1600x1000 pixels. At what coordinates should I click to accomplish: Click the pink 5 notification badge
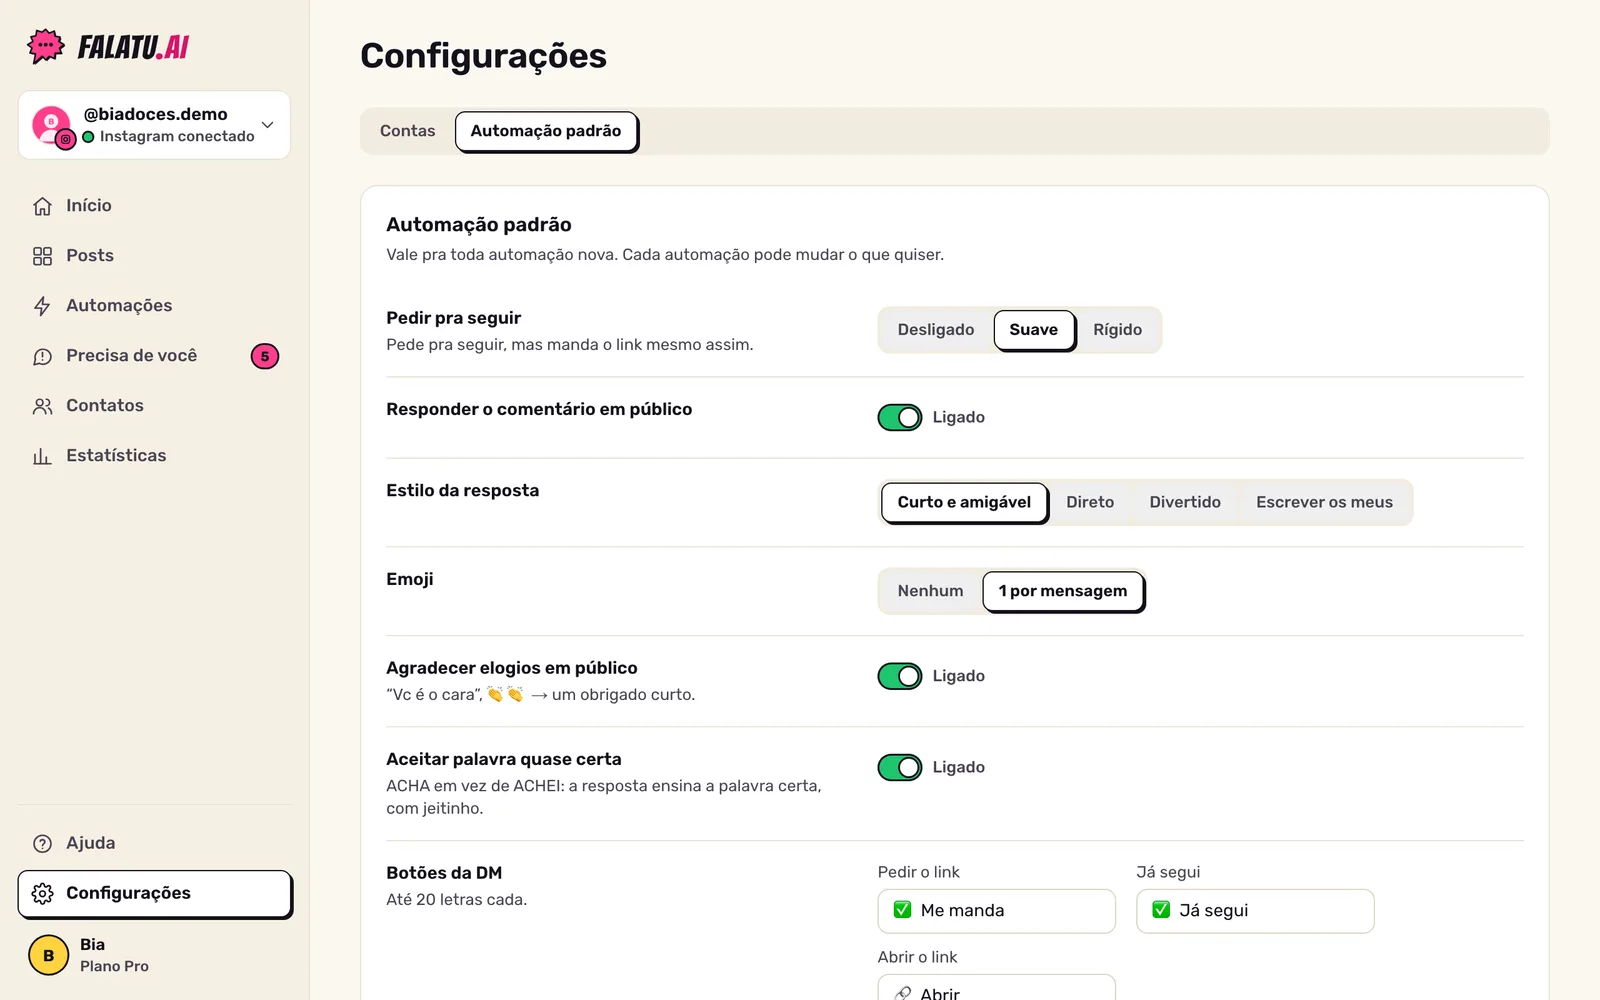coord(265,356)
